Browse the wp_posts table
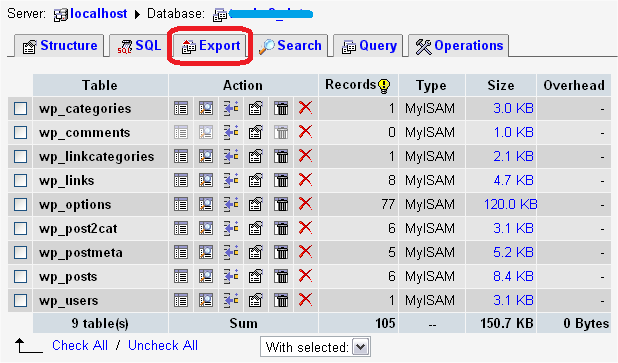The width and height of the screenshot is (618, 363). point(181,276)
